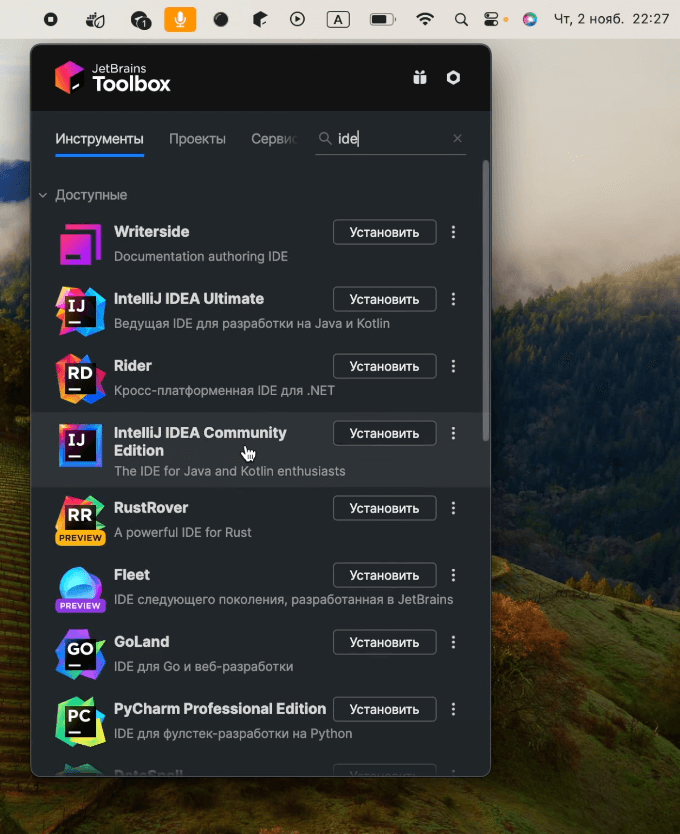680x834 pixels.
Task: Open options menu for Writerside
Action: [453, 232]
